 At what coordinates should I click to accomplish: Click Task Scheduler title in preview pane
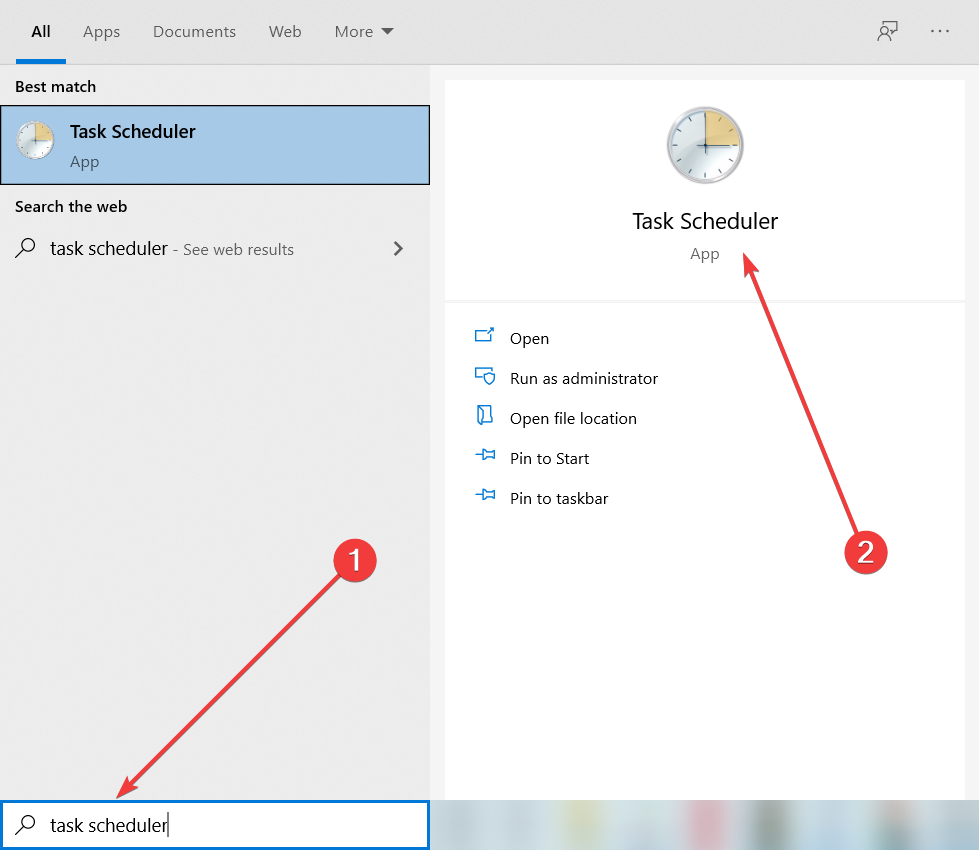pyautogui.click(x=705, y=221)
